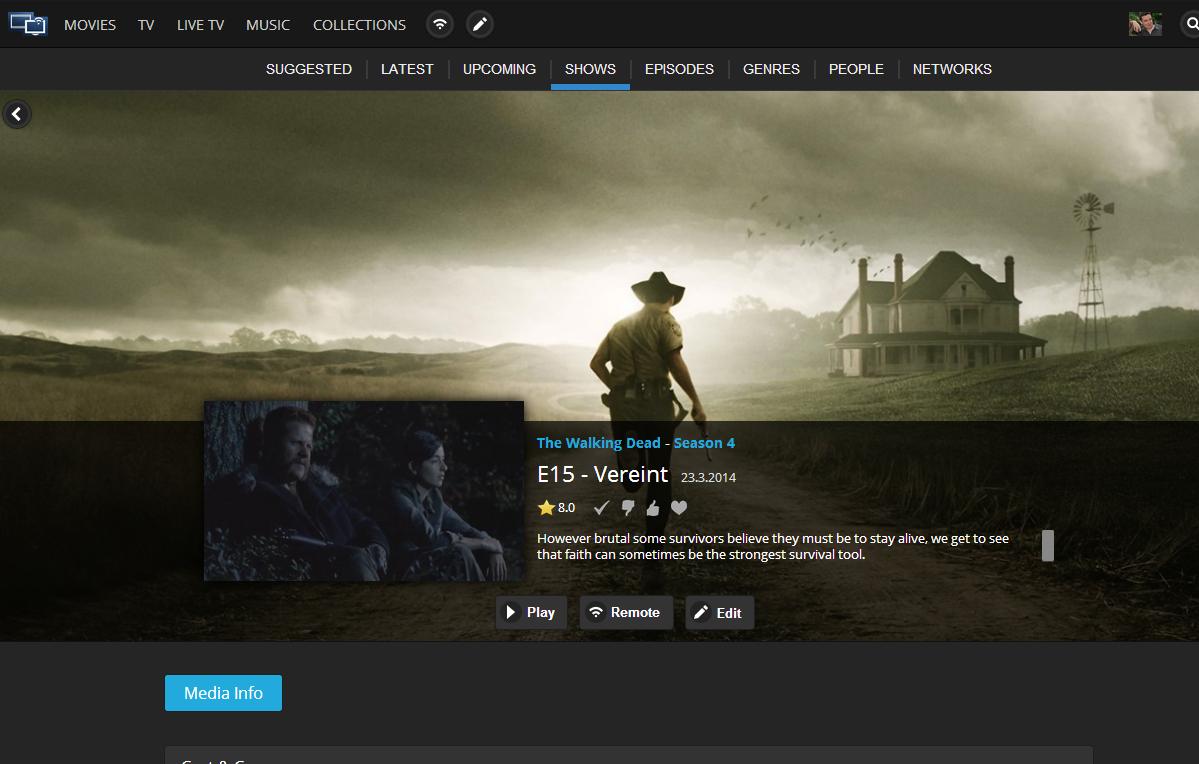Switch to the Genres tab
This screenshot has height=764, width=1199.
click(x=772, y=70)
